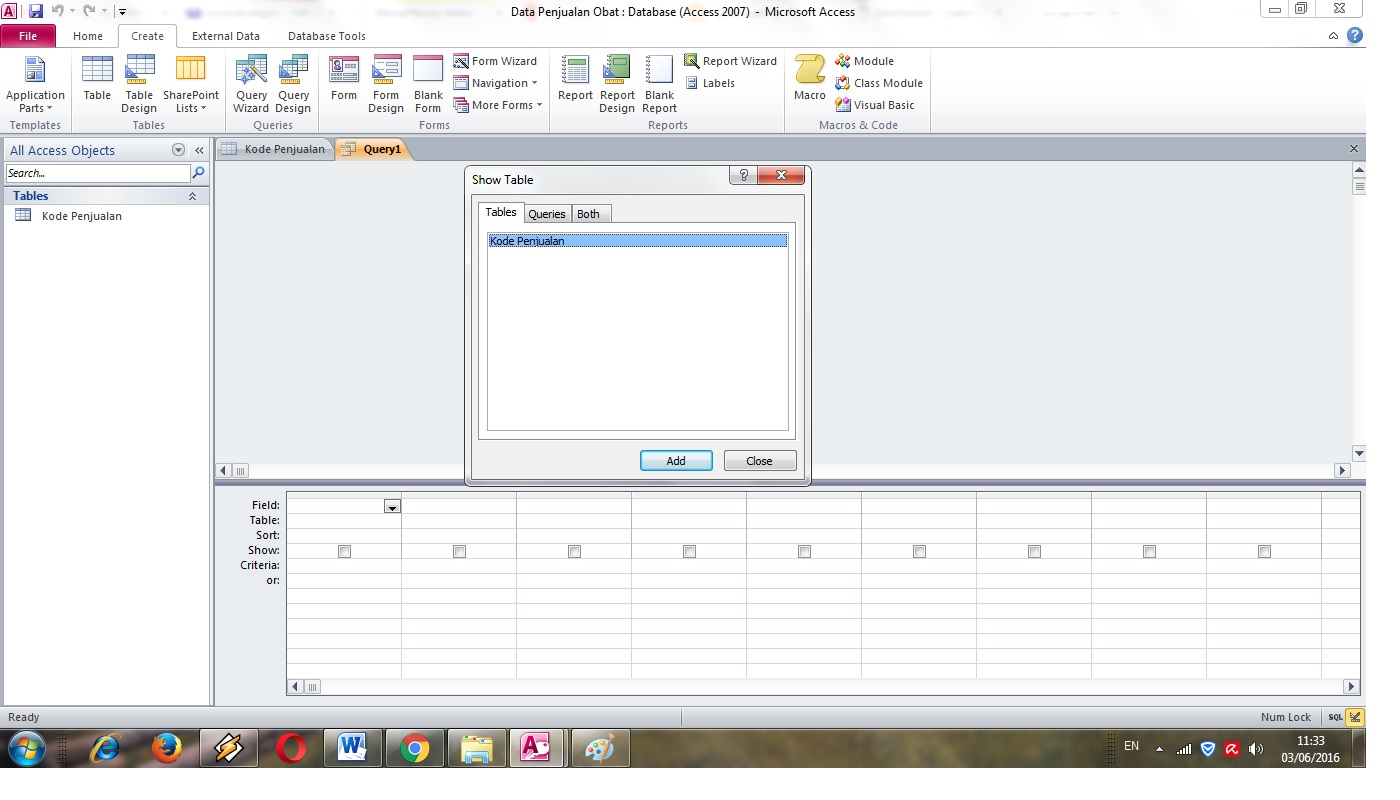Select Kode Penjualan table in navigation pane
This screenshot has width=1400, height=800.
(82, 216)
